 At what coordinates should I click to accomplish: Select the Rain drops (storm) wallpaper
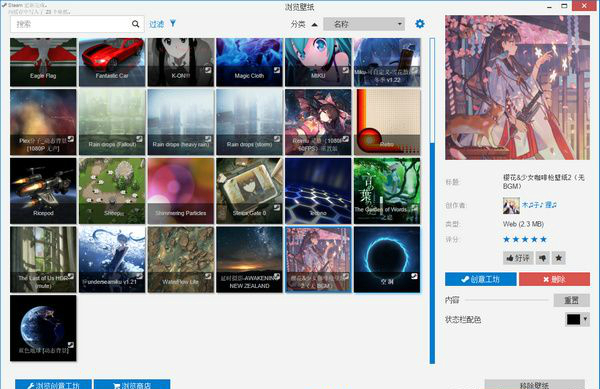click(x=249, y=122)
